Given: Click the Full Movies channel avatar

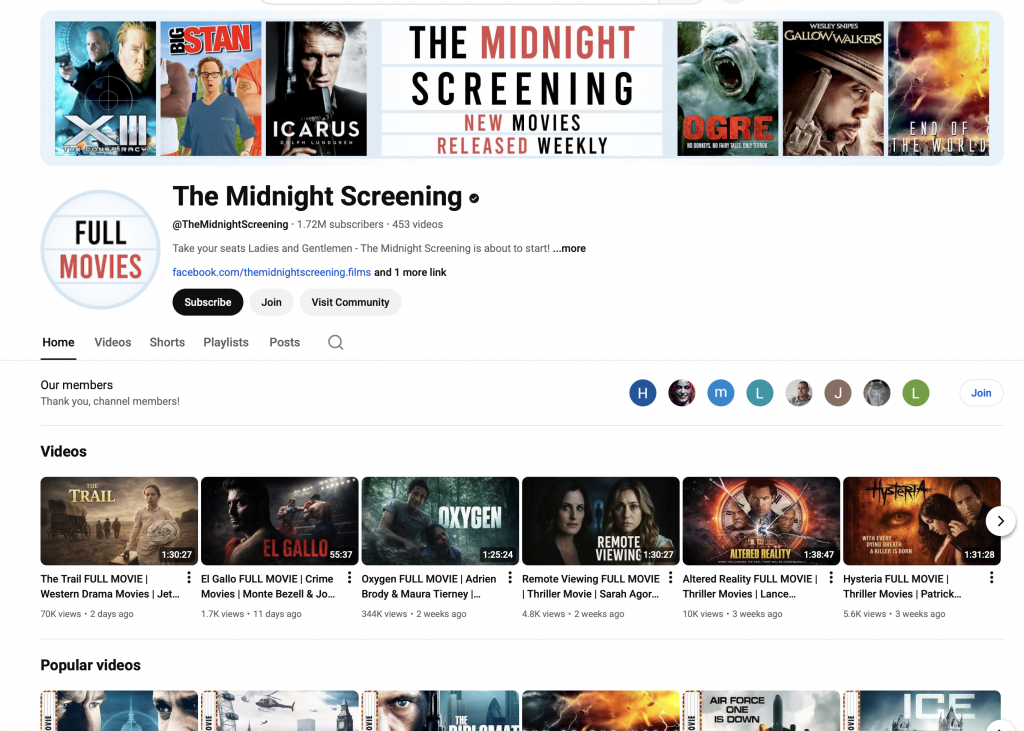Looking at the screenshot, I should click(x=100, y=250).
